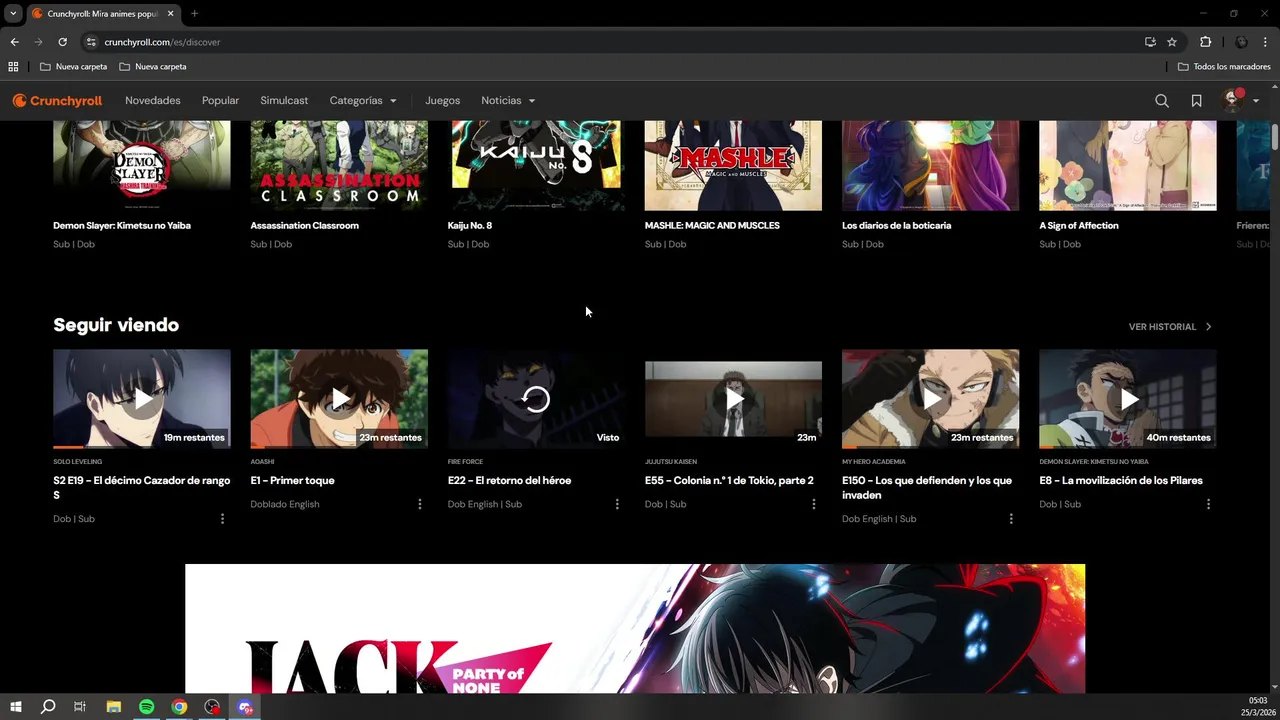Open options menu for My Hero Academia episode
Image resolution: width=1280 pixels, height=720 pixels.
[1011, 518]
